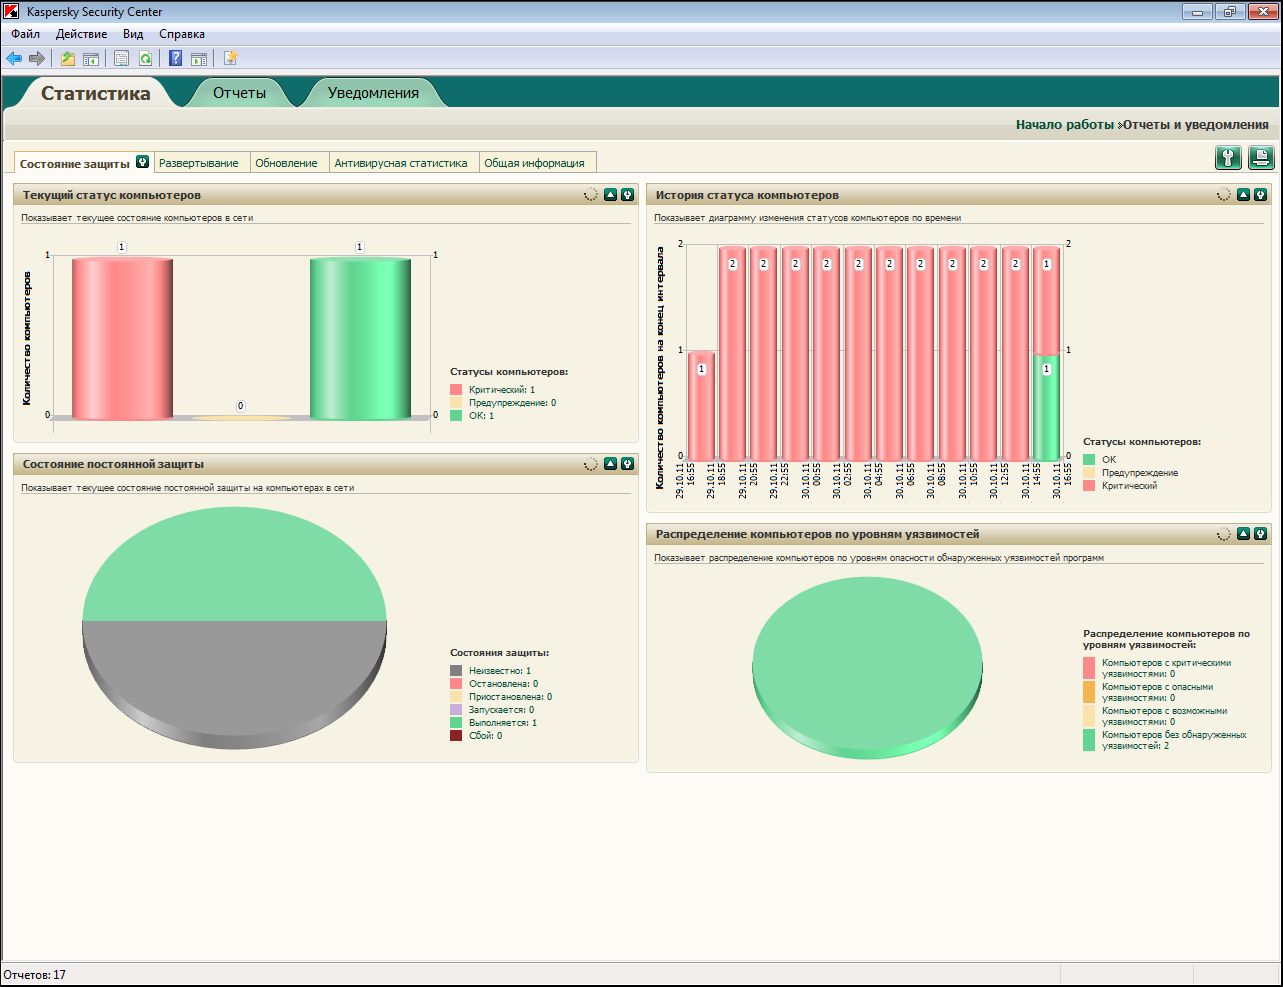Open statistics page settings with large wrench button
Image resolution: width=1283 pixels, height=987 pixels.
point(1228,158)
